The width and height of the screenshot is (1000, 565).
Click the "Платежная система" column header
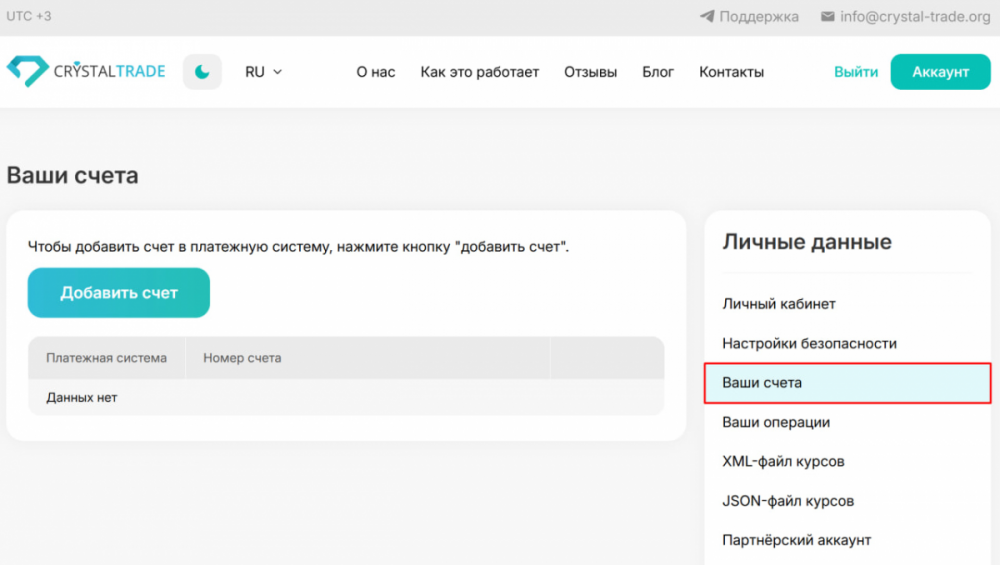point(106,358)
